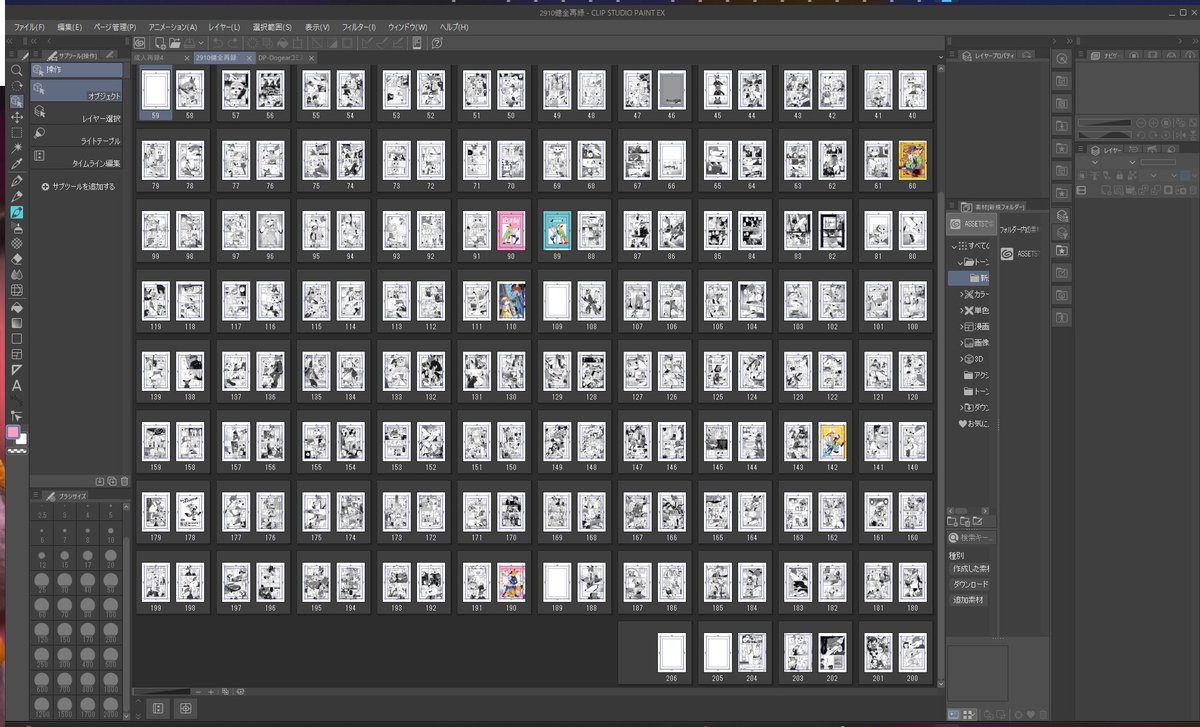Open page 59 blank thumbnail
The width and height of the screenshot is (1200, 727).
coord(156,90)
